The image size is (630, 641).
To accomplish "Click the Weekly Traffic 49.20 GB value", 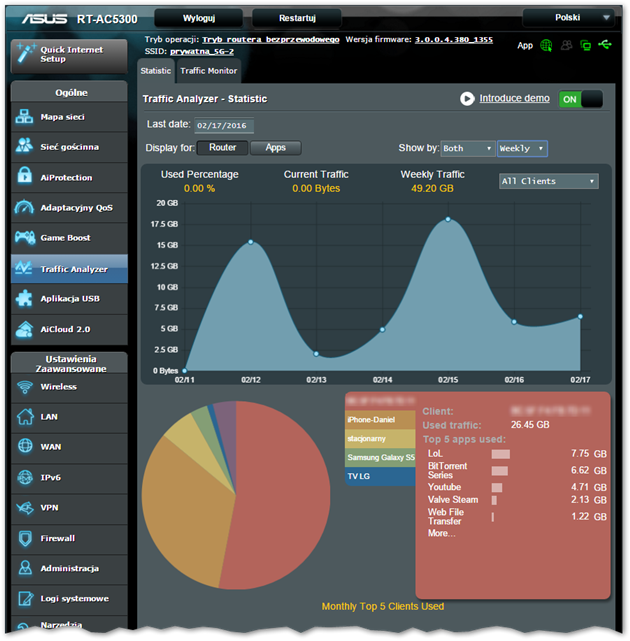I will point(432,188).
